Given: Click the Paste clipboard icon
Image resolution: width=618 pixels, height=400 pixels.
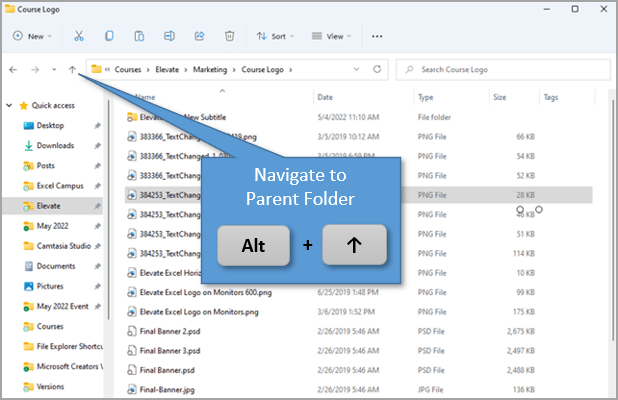Looking at the screenshot, I should coord(139,36).
